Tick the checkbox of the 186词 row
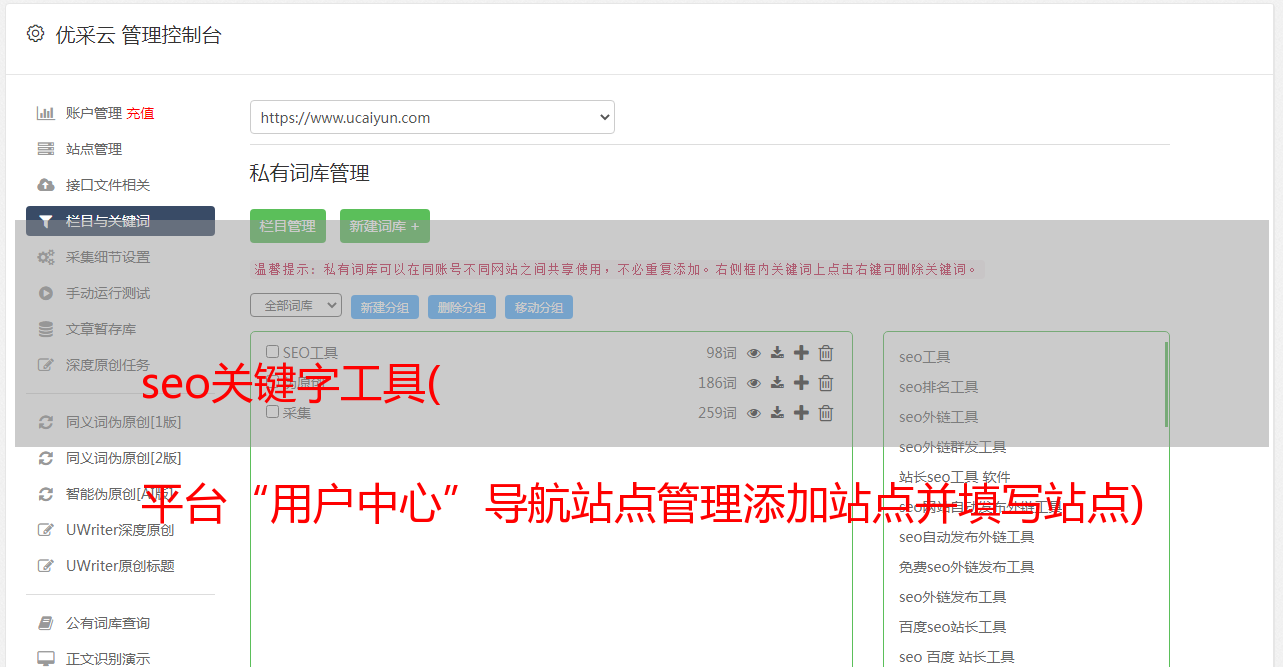 tap(272, 382)
